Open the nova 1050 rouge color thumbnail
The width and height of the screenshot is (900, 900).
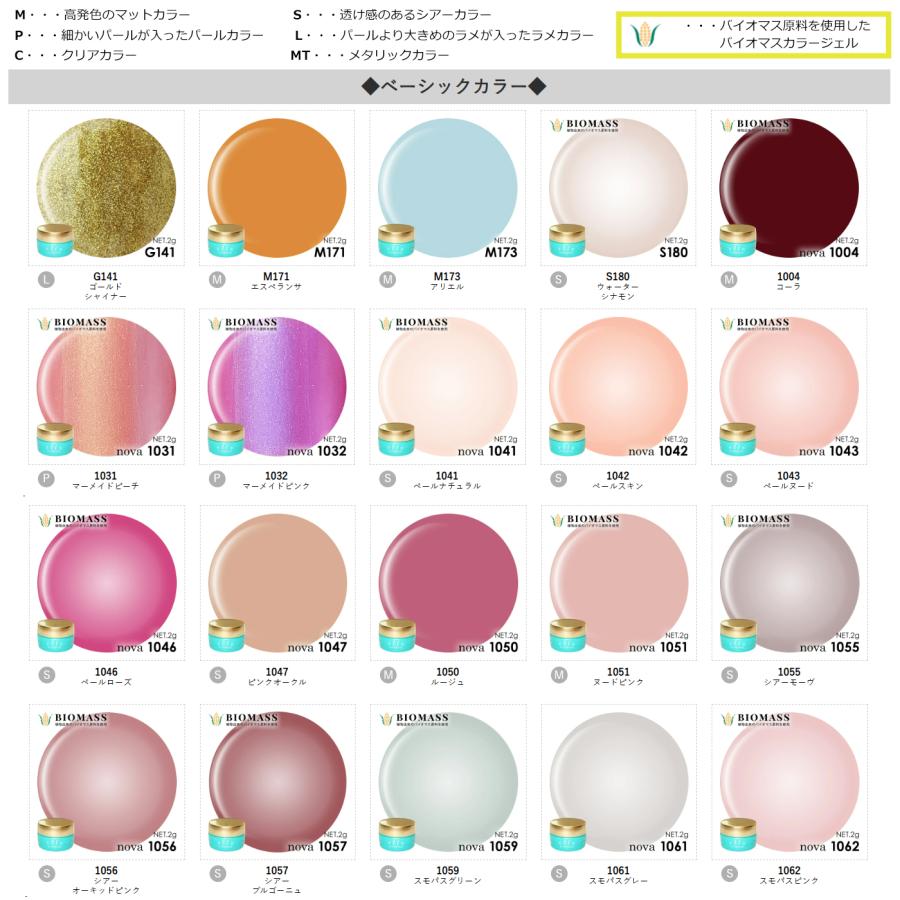(x=448, y=583)
